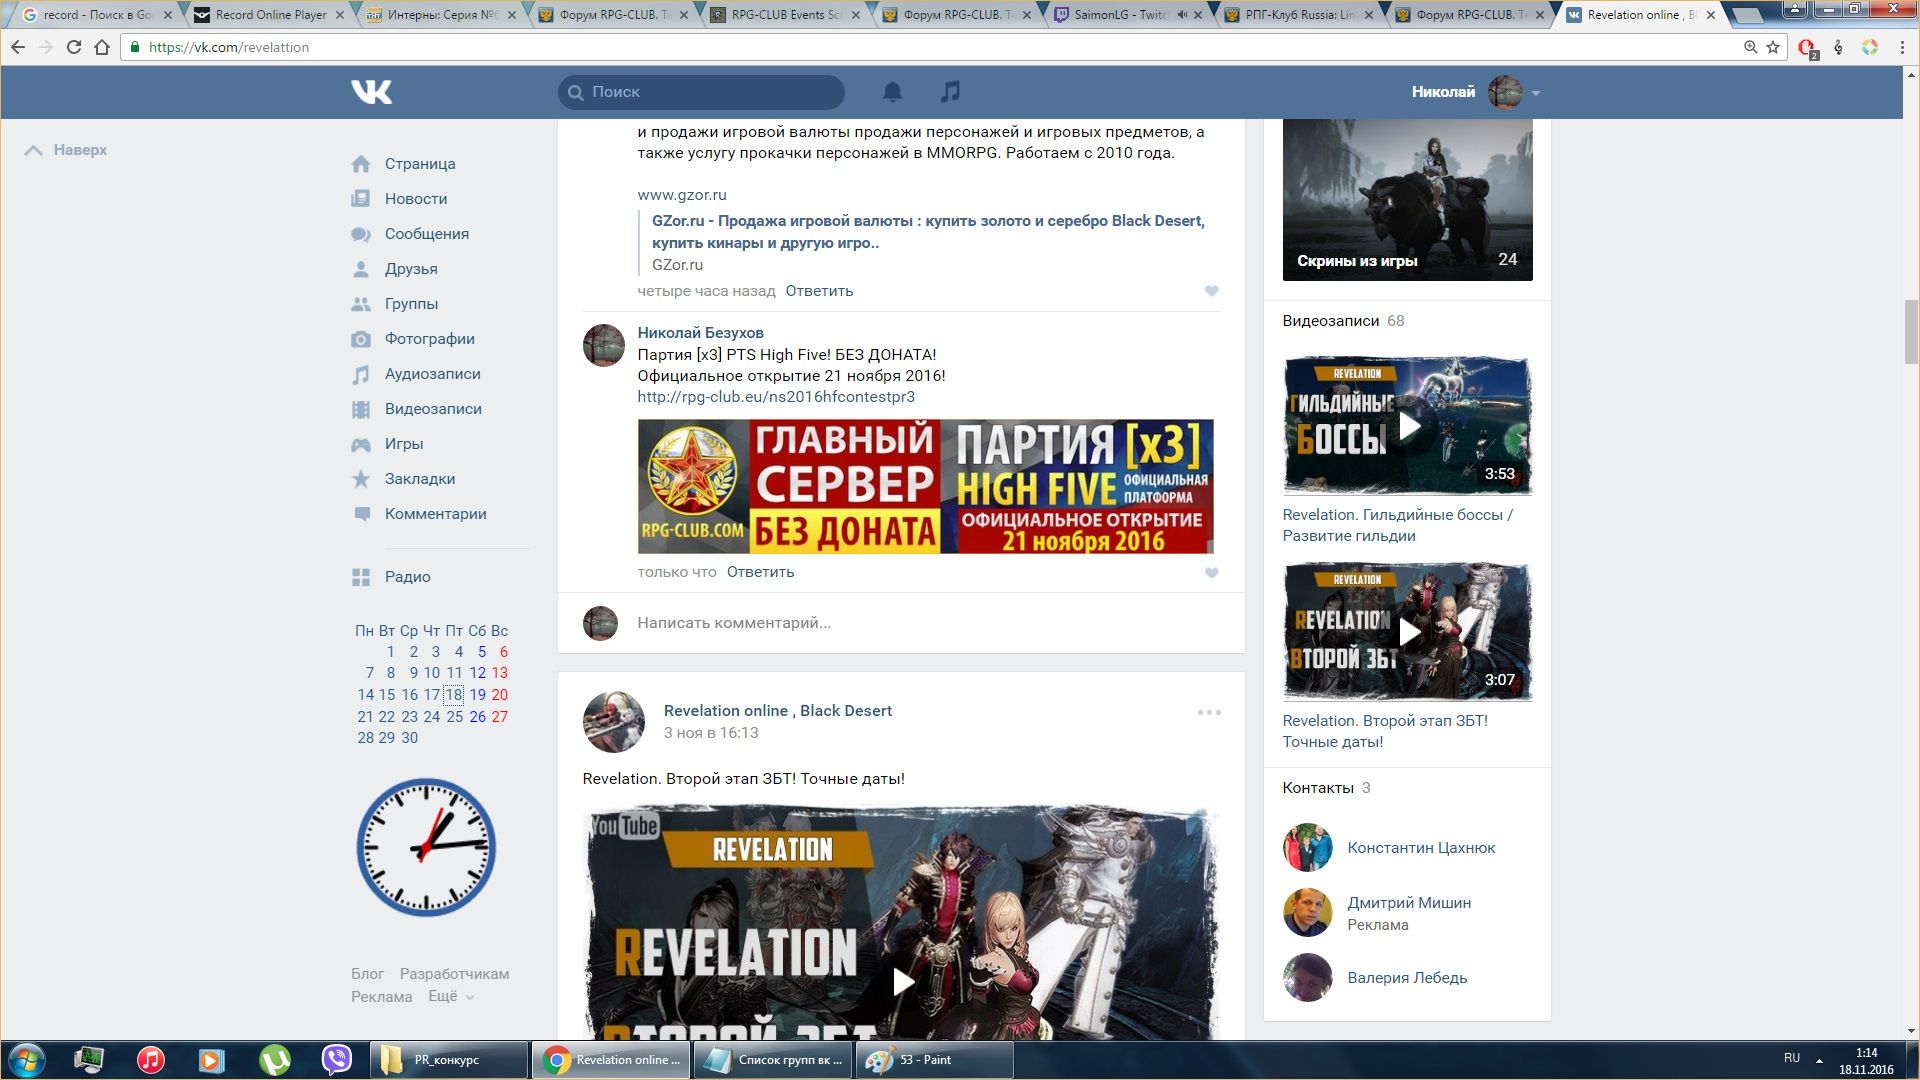Image resolution: width=1920 pixels, height=1080 pixels.
Task: Open the Закладки star sidebar icon
Action: [x=361, y=479]
